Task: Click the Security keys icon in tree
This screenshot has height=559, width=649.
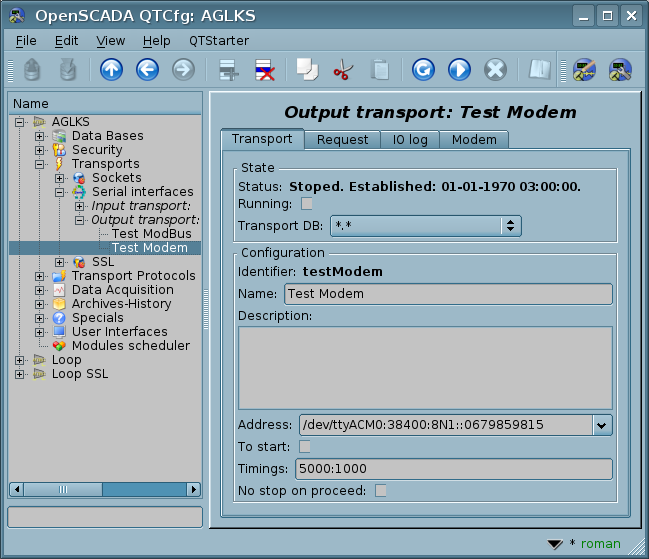Action: pos(59,150)
